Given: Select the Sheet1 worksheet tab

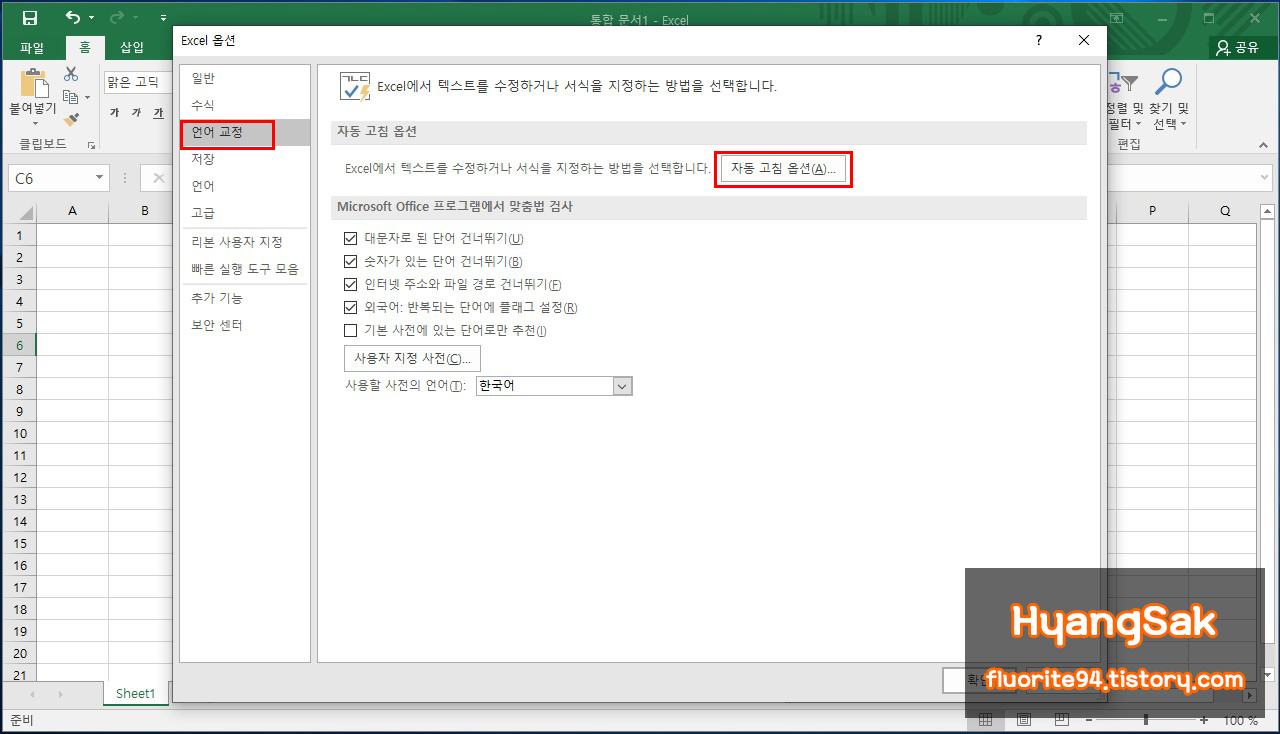Looking at the screenshot, I should click(x=135, y=693).
